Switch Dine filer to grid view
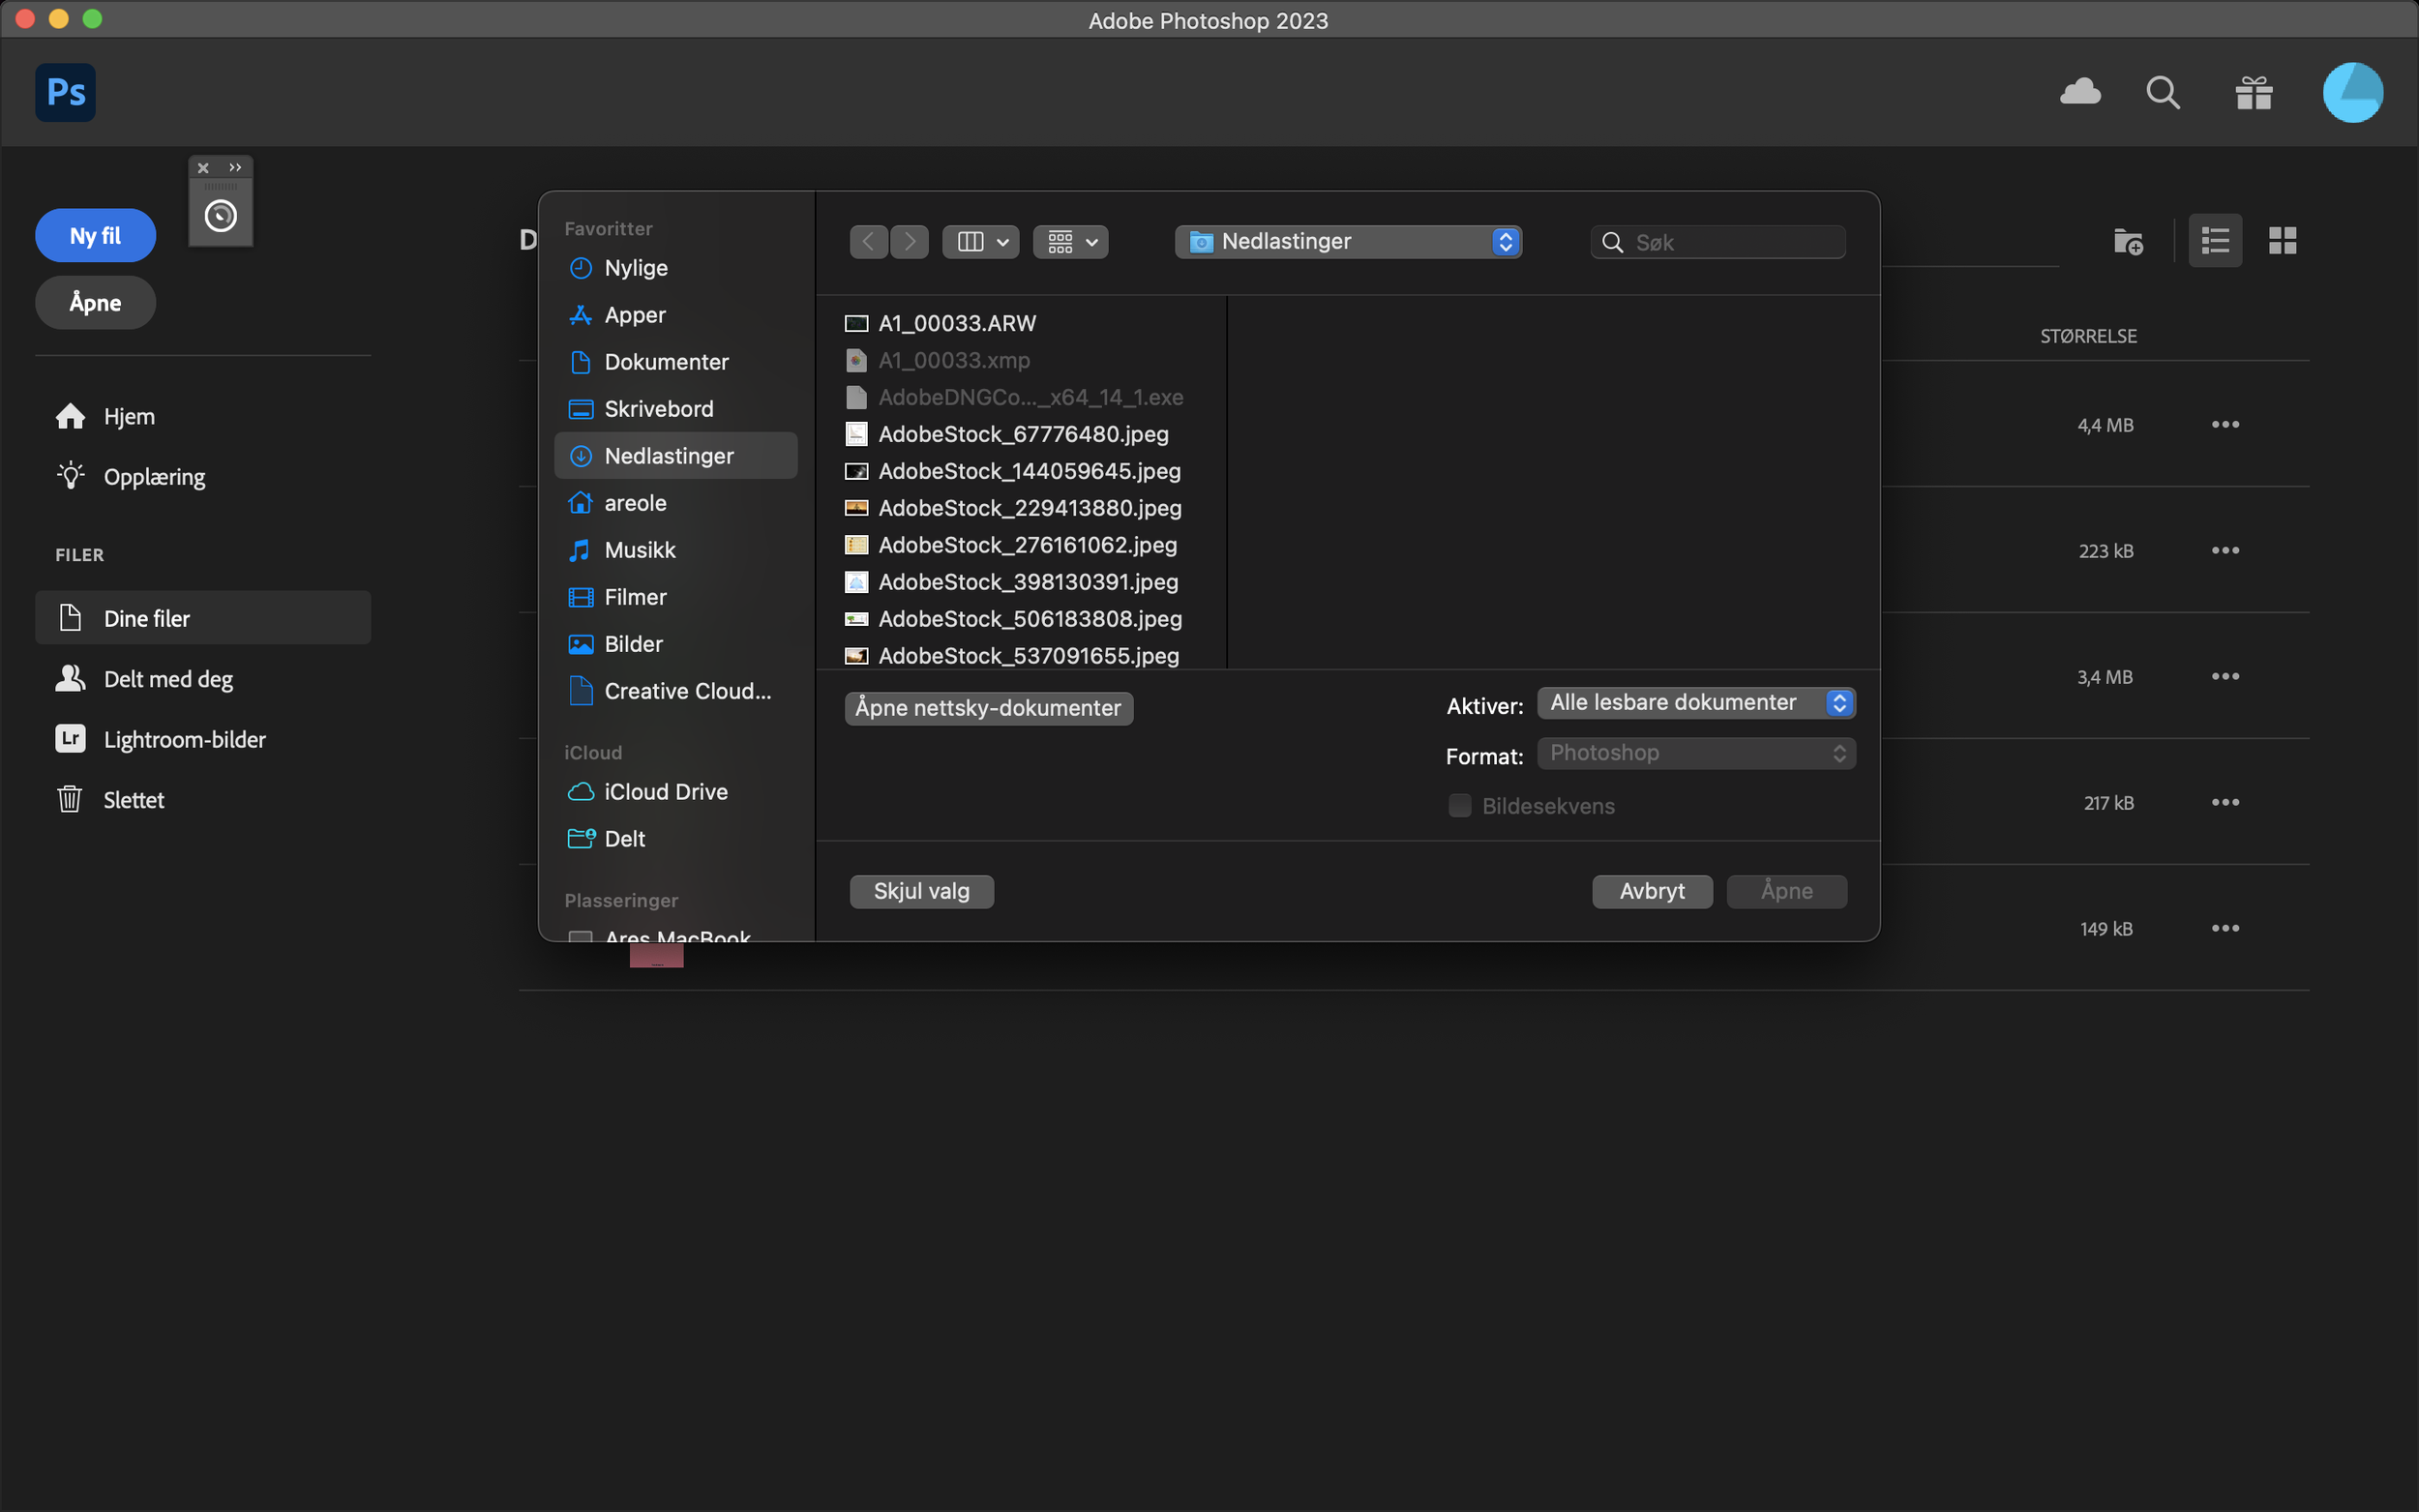Screen dimensions: 2419x1512 coord(2283,240)
